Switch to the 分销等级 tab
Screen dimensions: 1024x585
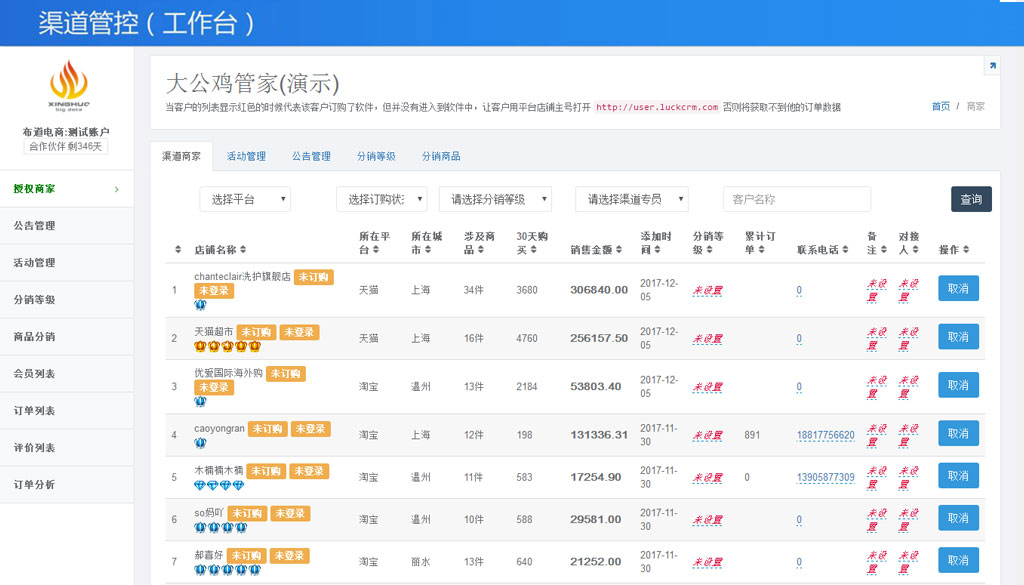point(376,156)
